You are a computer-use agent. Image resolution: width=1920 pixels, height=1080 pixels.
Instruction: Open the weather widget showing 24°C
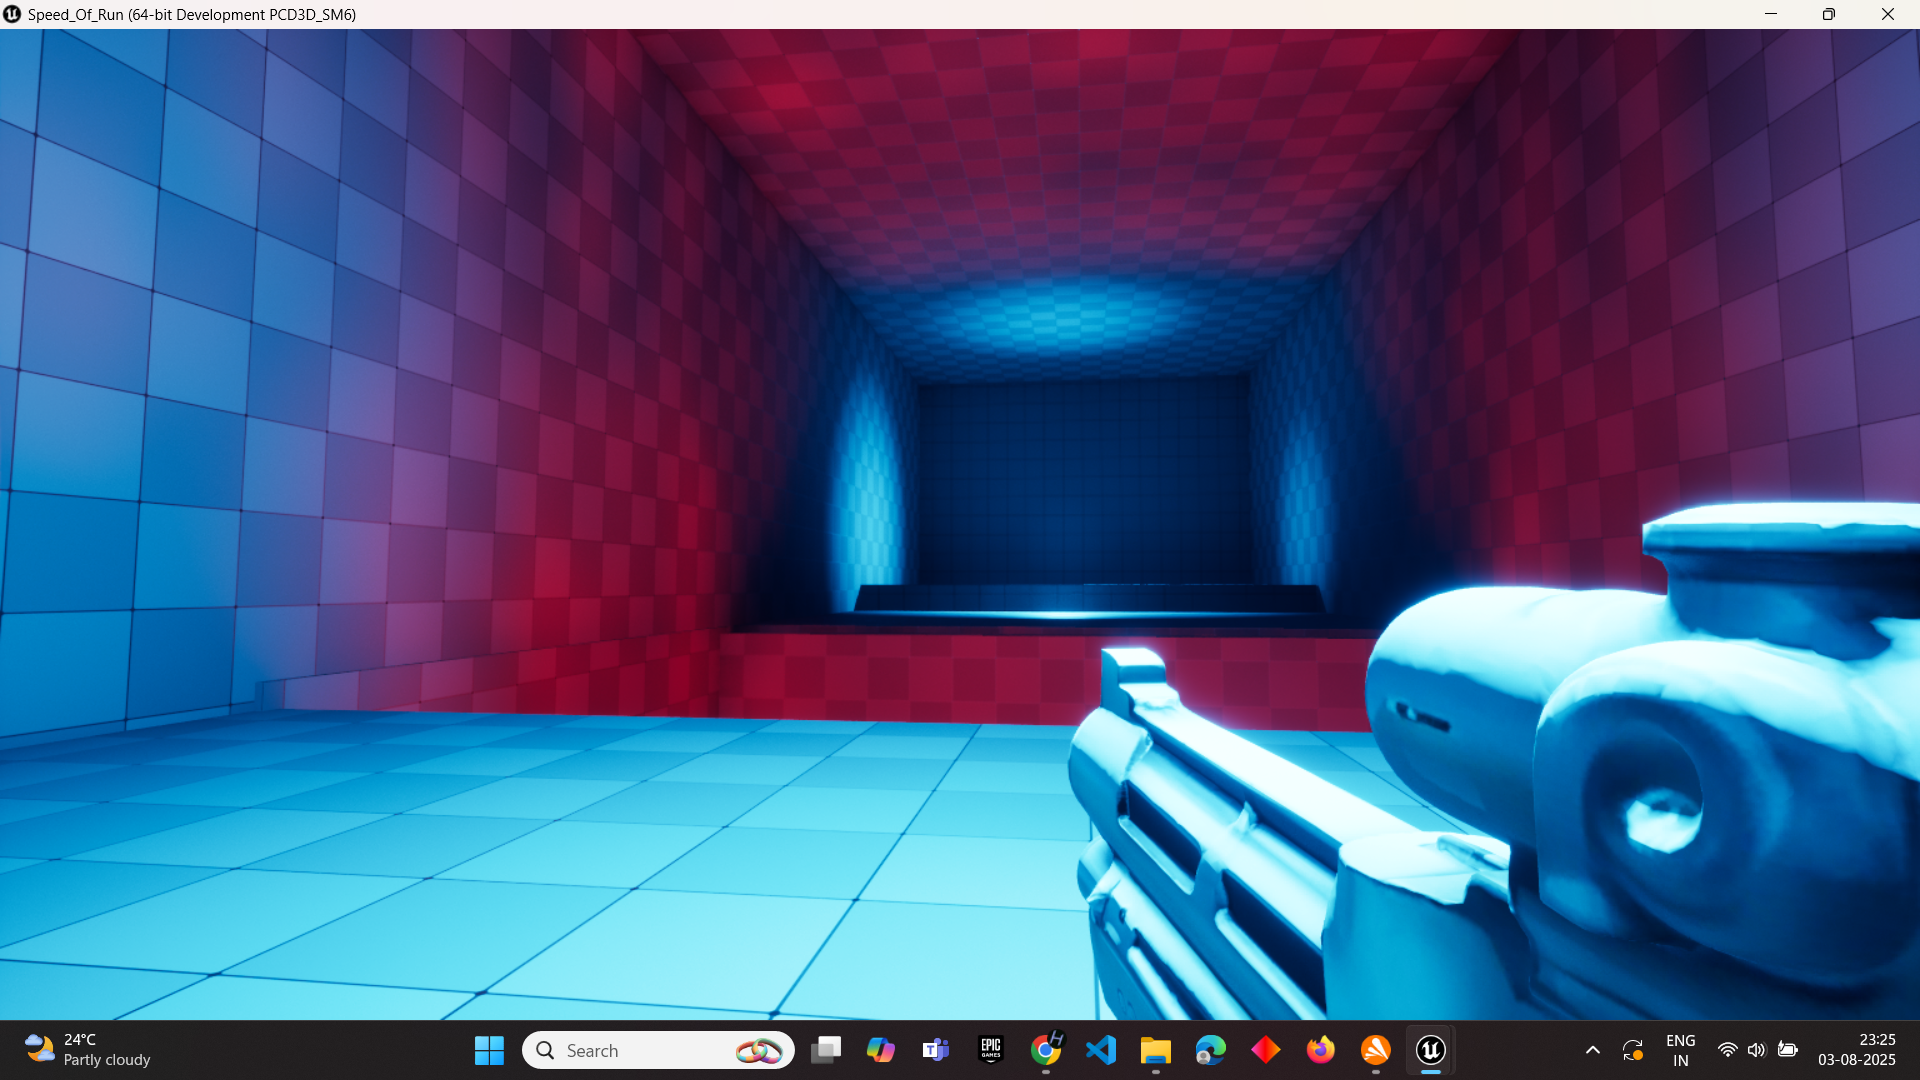coord(88,1050)
